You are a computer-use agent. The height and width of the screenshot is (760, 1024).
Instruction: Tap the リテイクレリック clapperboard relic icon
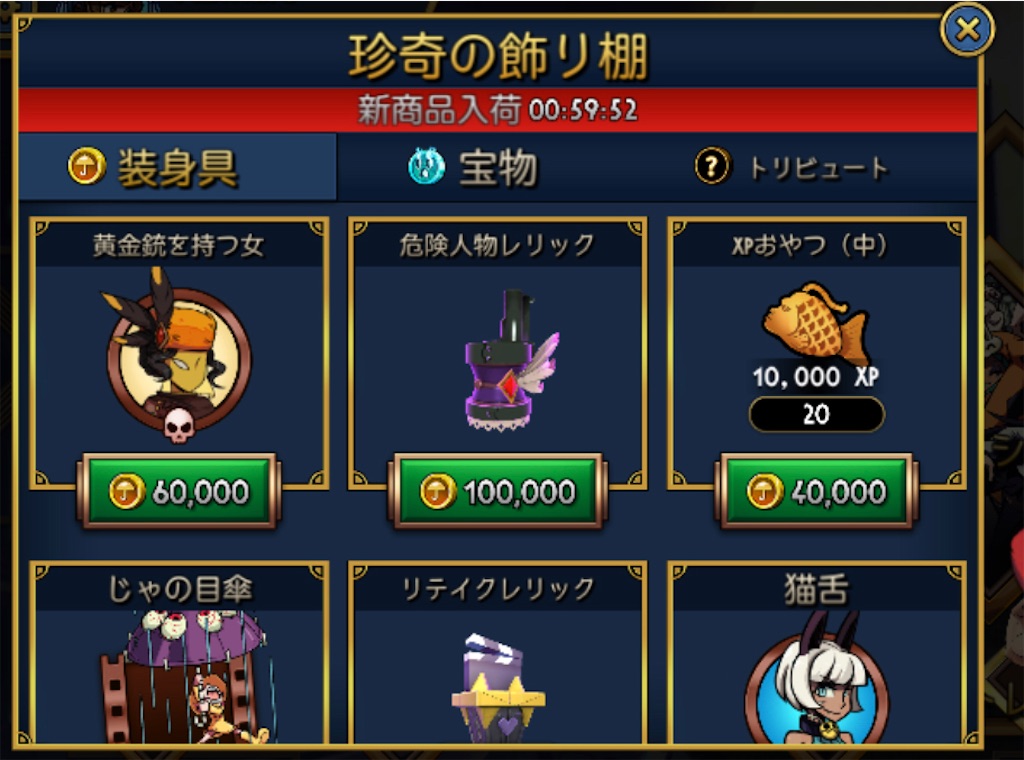pyautogui.click(x=498, y=688)
